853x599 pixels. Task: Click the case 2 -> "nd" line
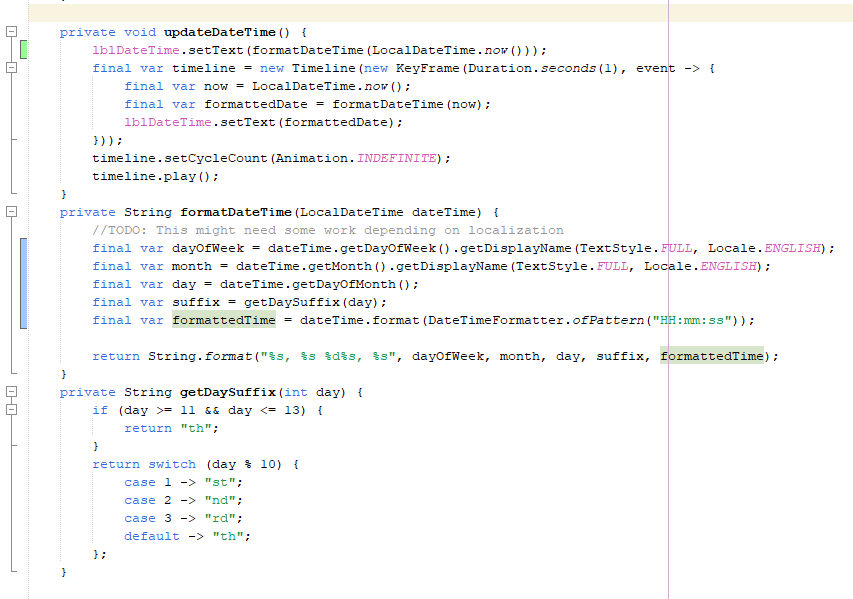[183, 500]
